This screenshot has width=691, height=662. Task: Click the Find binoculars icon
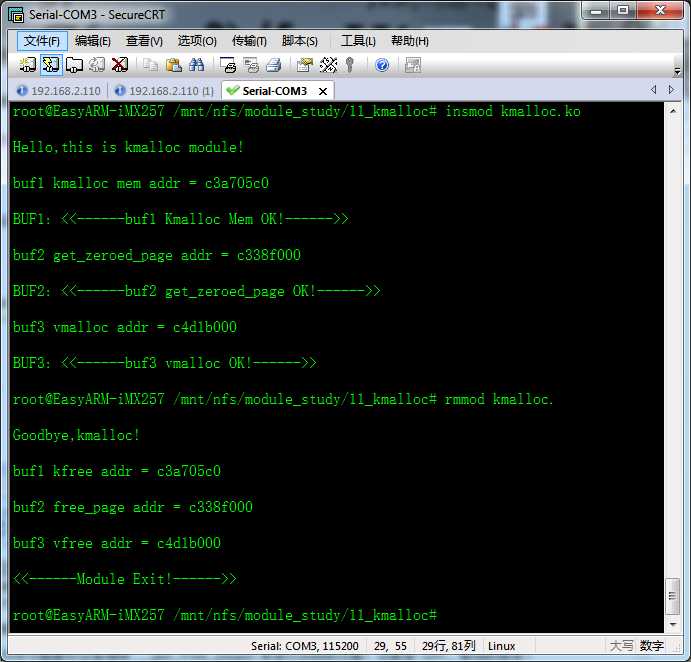tap(196, 65)
